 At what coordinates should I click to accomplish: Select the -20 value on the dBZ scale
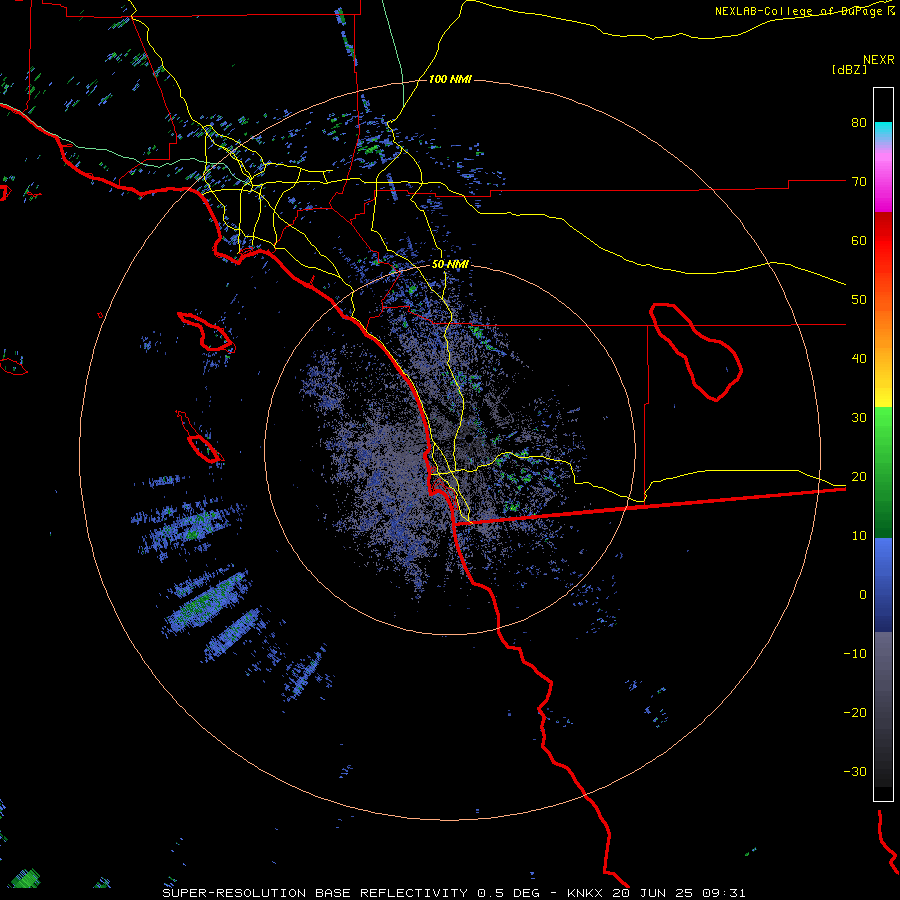(x=855, y=713)
